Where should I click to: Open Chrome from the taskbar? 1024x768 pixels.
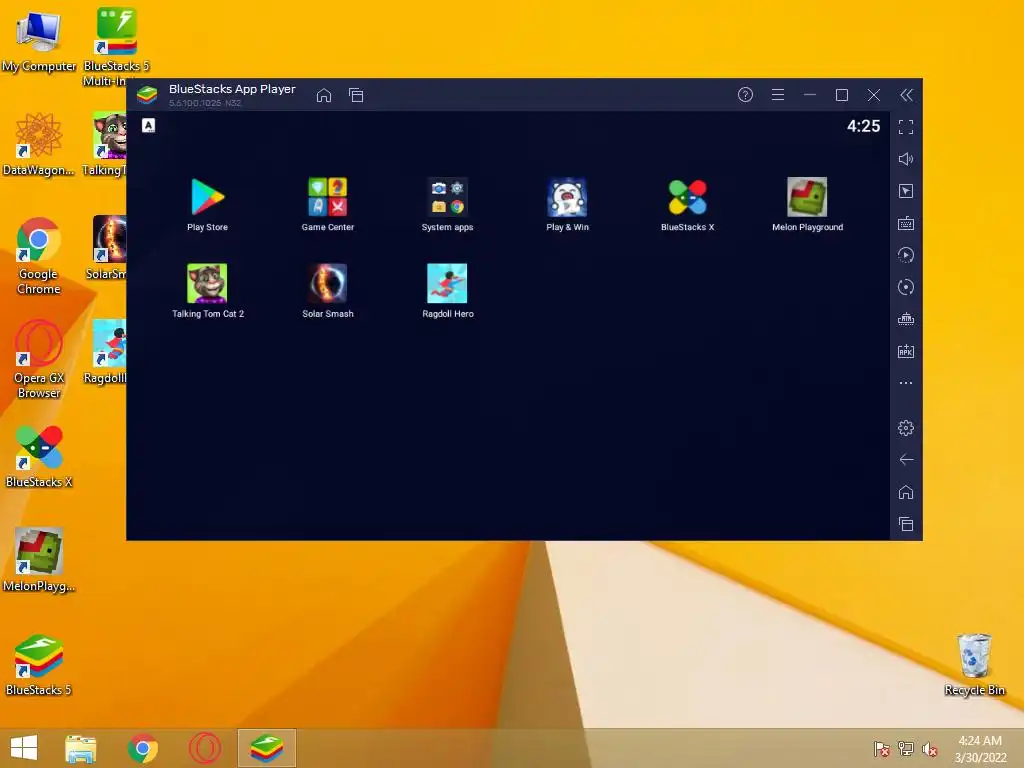(143, 748)
